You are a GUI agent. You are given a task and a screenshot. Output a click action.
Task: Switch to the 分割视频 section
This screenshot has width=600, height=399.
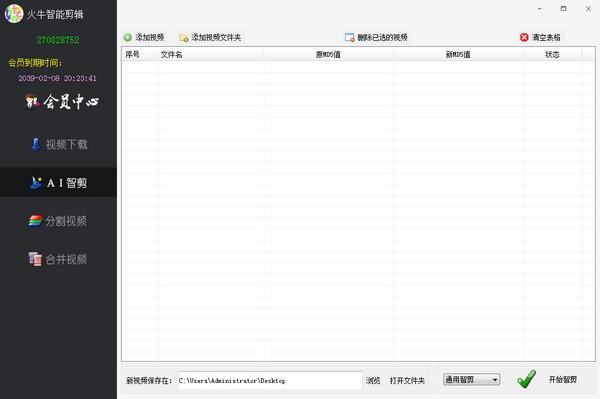58,221
